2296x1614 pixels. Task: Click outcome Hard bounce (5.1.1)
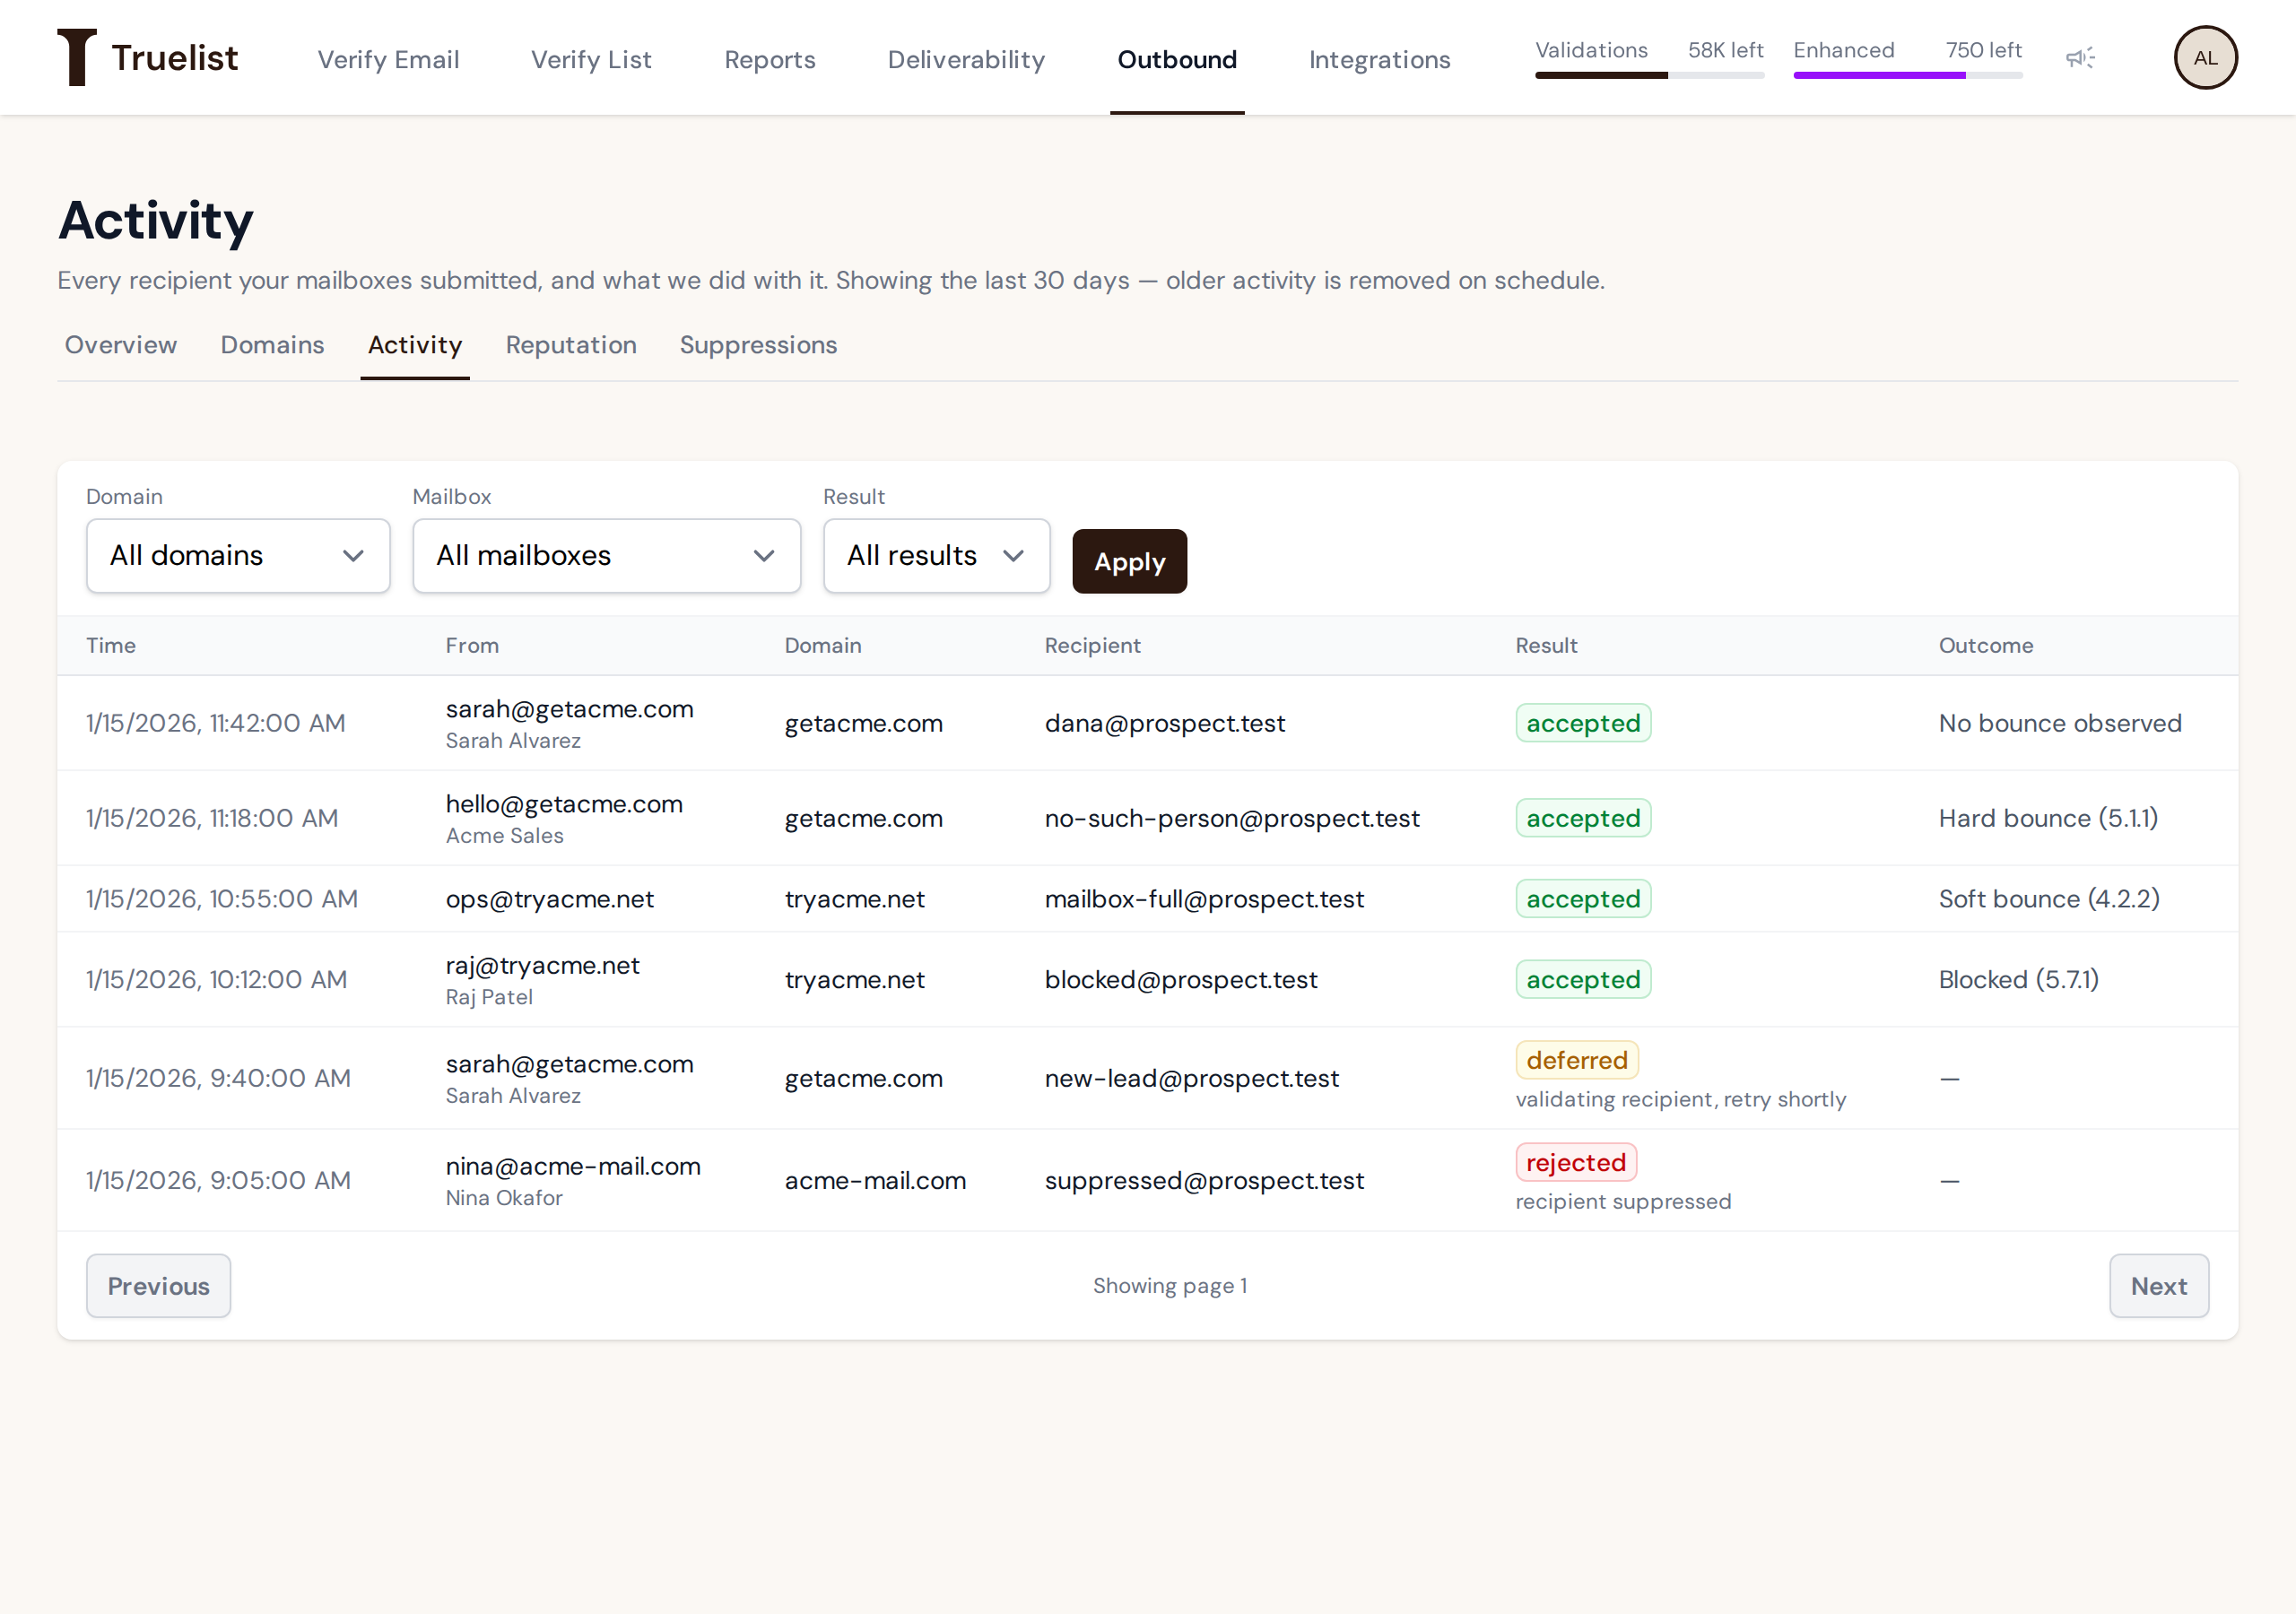[2048, 818]
